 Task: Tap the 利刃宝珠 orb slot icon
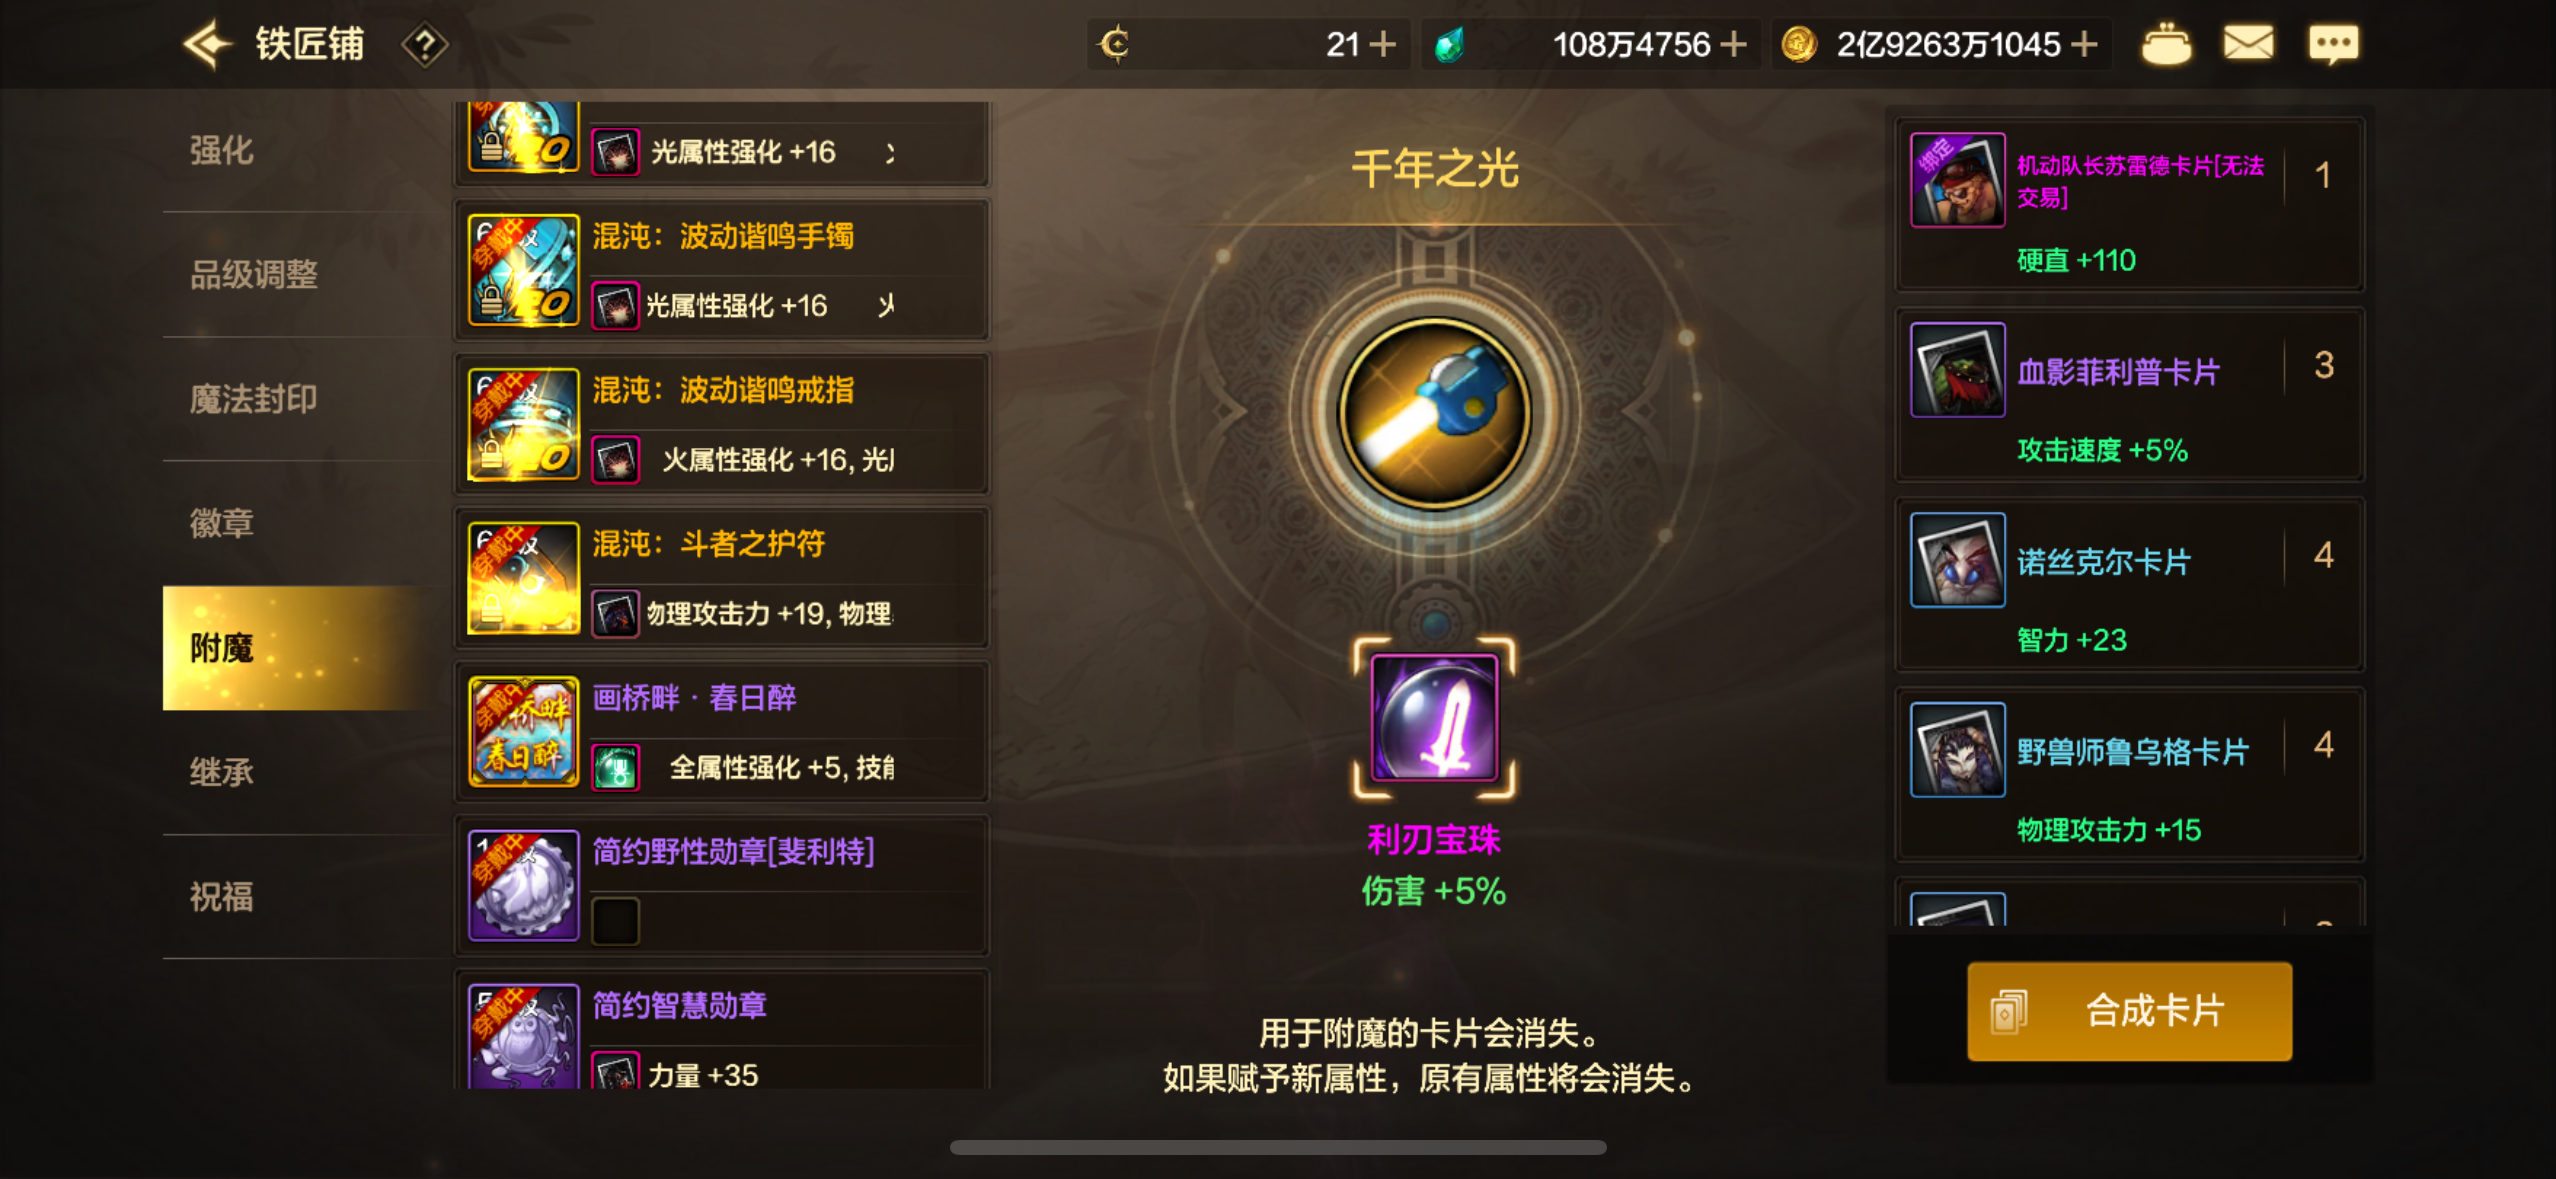coord(1434,717)
